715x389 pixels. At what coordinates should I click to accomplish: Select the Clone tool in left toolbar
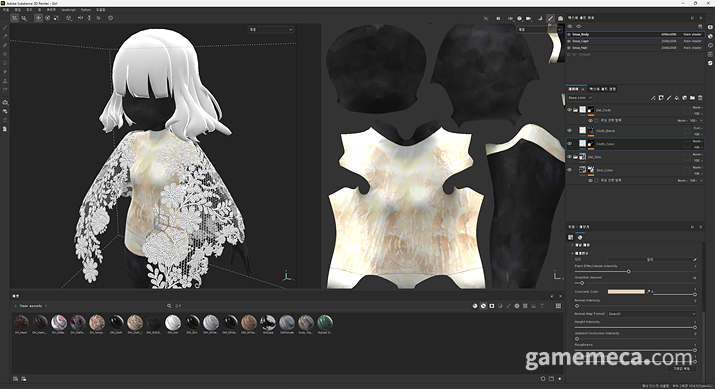[x=5, y=81]
